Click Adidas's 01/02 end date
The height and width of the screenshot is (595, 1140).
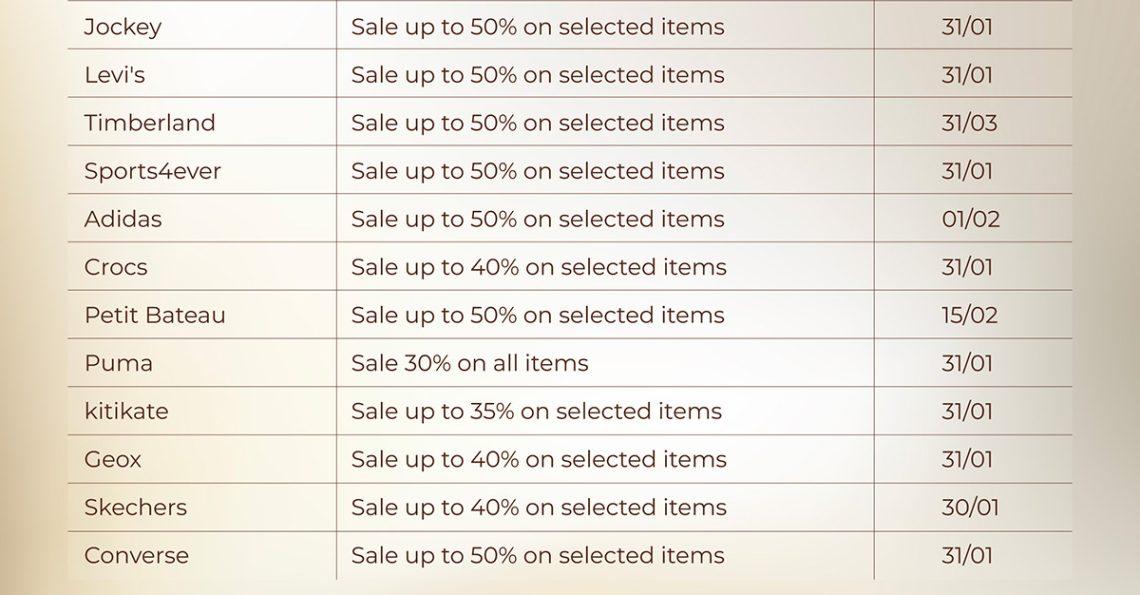point(970,219)
